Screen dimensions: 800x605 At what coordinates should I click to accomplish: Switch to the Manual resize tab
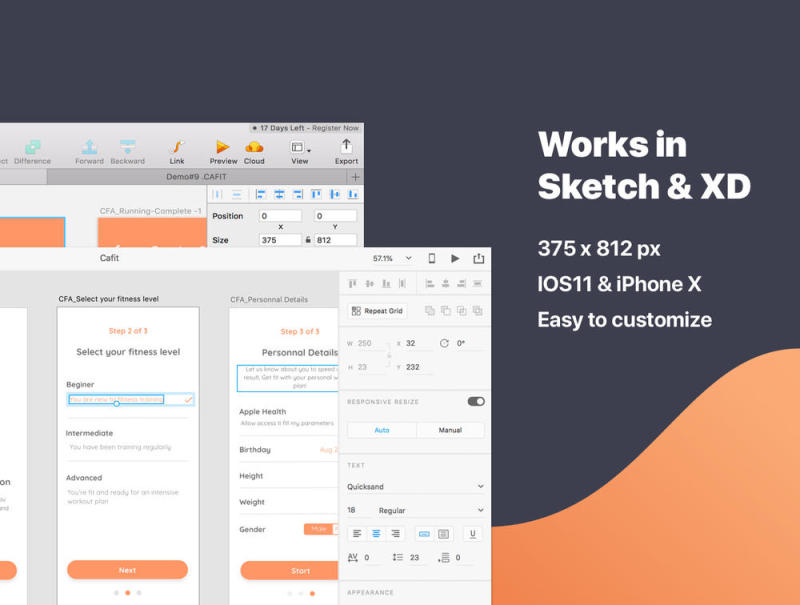[x=449, y=430]
